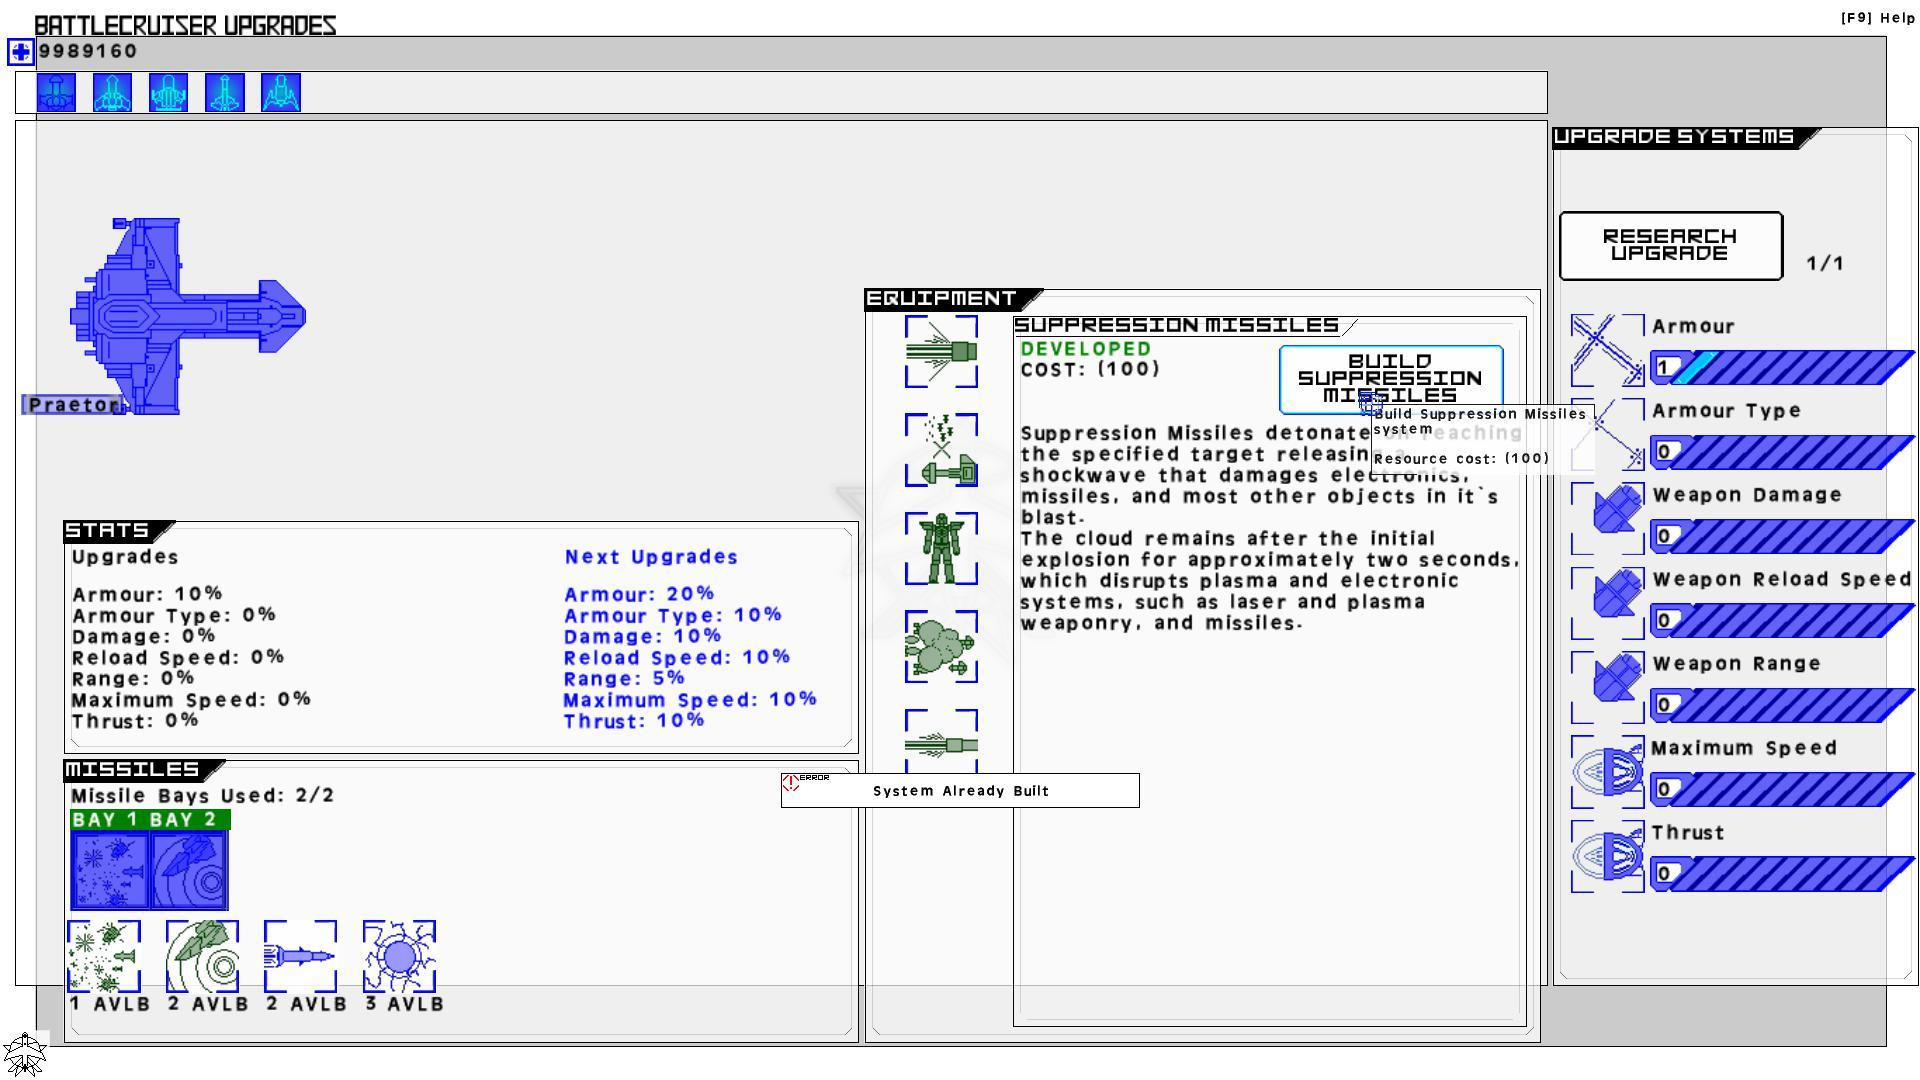Click the winged emblem icon in bottom corner
1920x1080 pixels.
(24, 1055)
